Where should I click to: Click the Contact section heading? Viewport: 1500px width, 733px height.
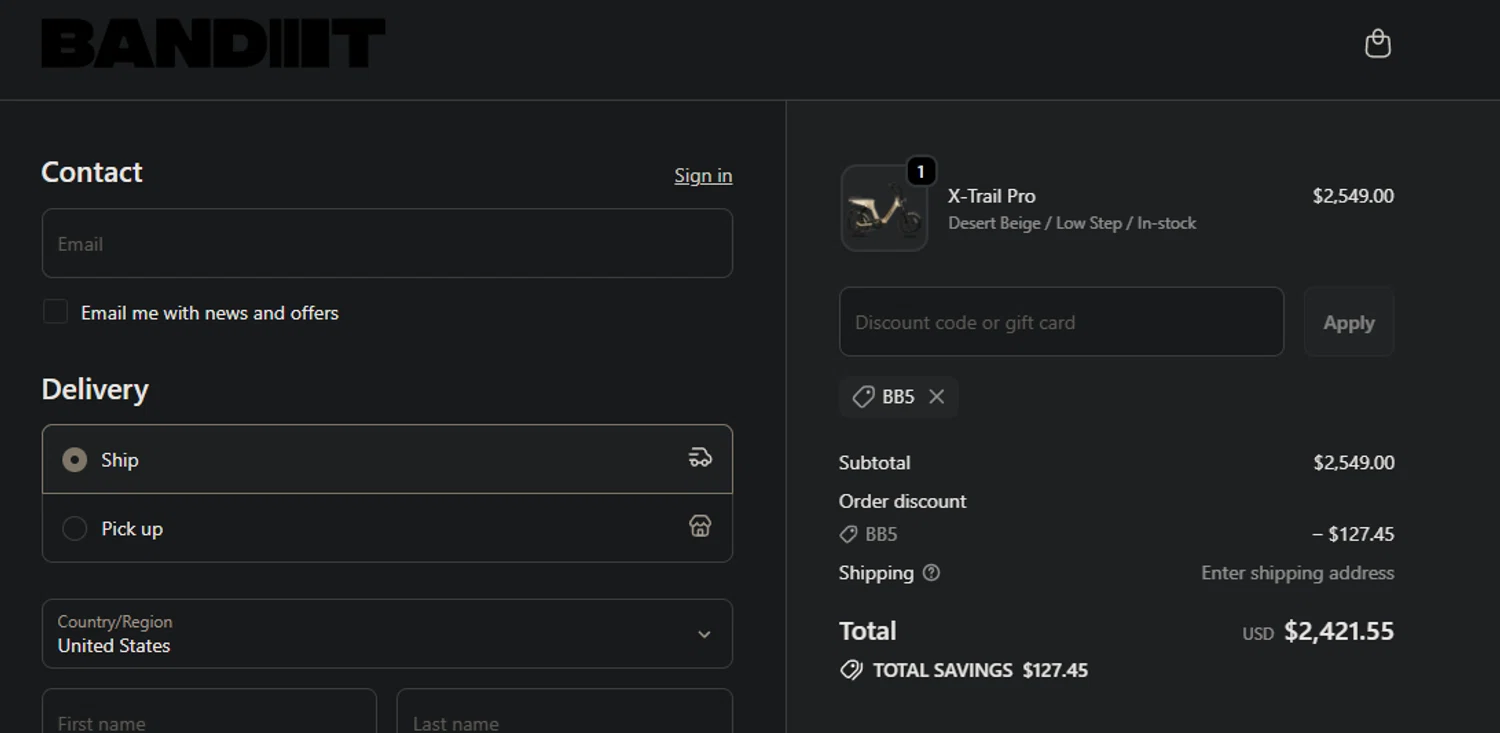pos(92,172)
